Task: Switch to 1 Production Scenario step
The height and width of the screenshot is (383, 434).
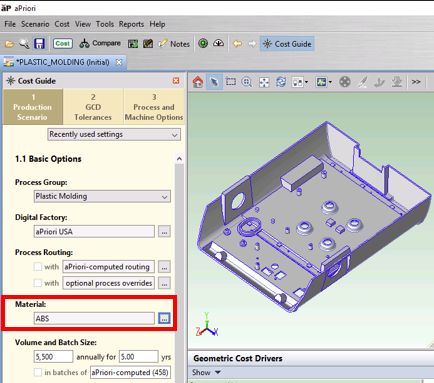Action: [x=33, y=107]
